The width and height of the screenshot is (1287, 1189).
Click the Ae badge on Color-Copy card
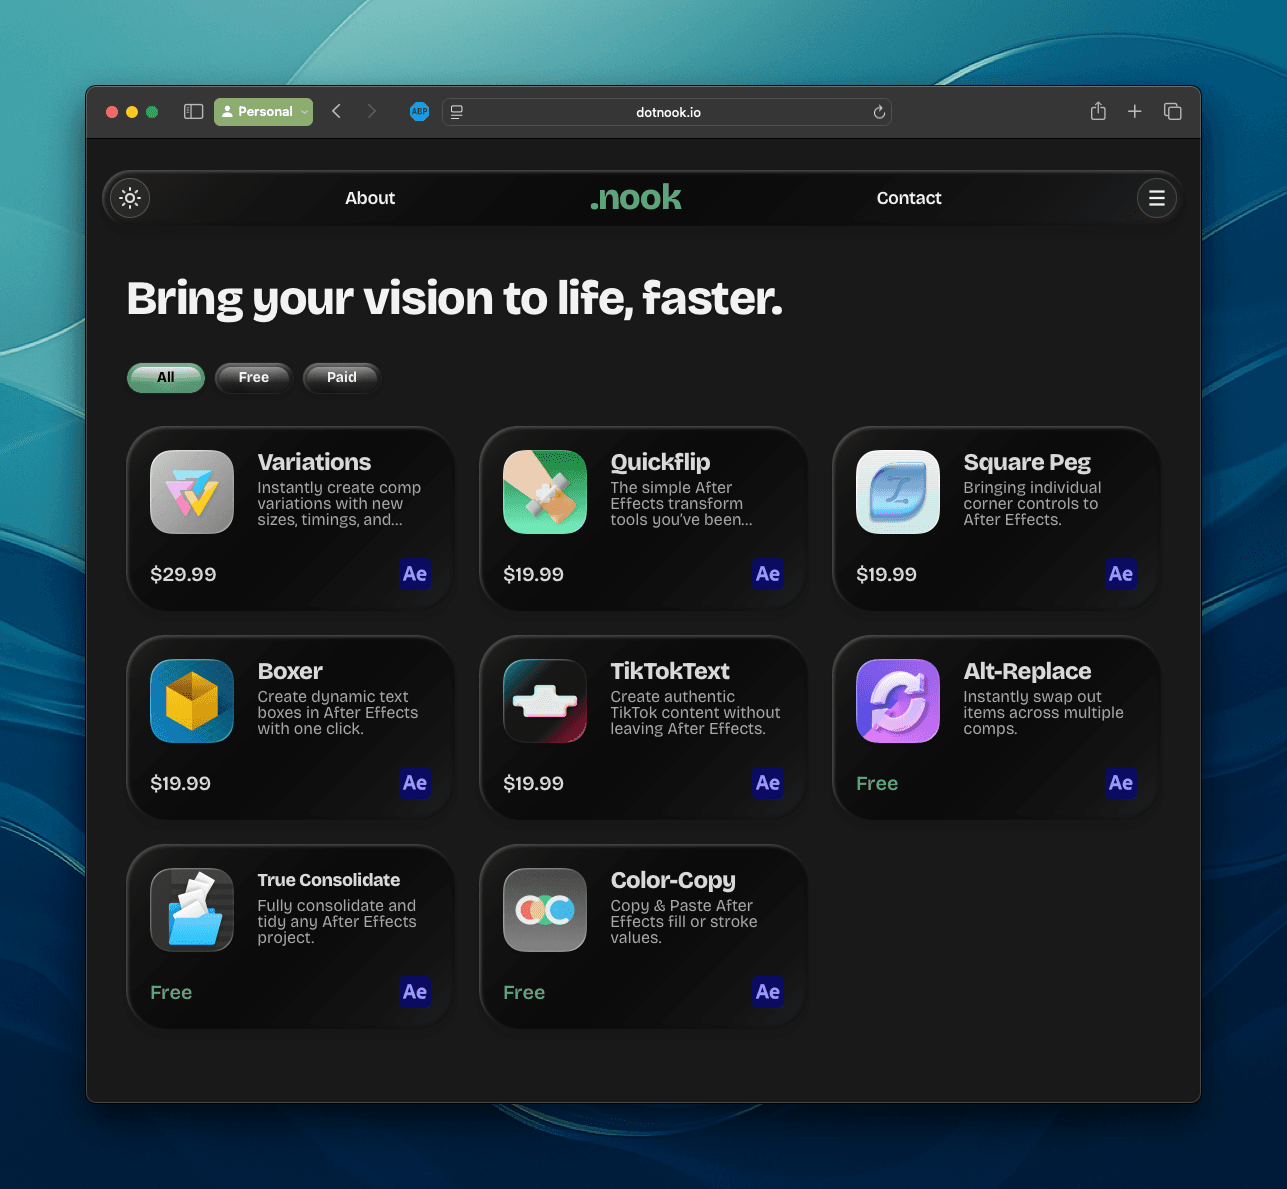coord(768,992)
